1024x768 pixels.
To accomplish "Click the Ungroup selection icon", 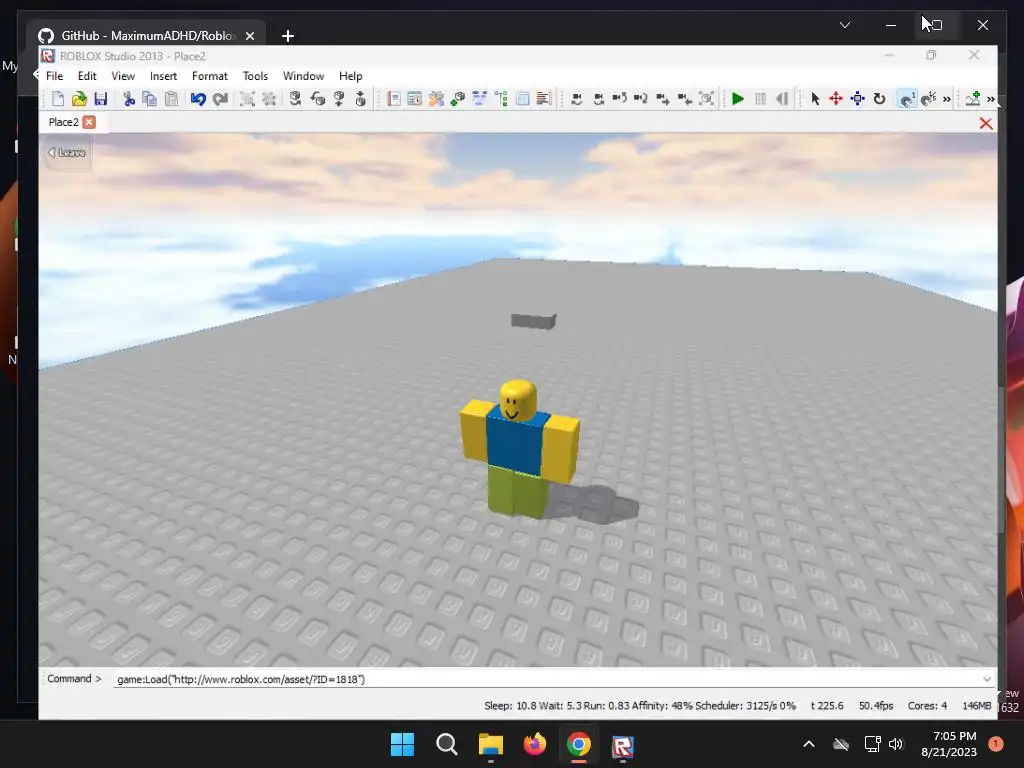I will [268, 99].
